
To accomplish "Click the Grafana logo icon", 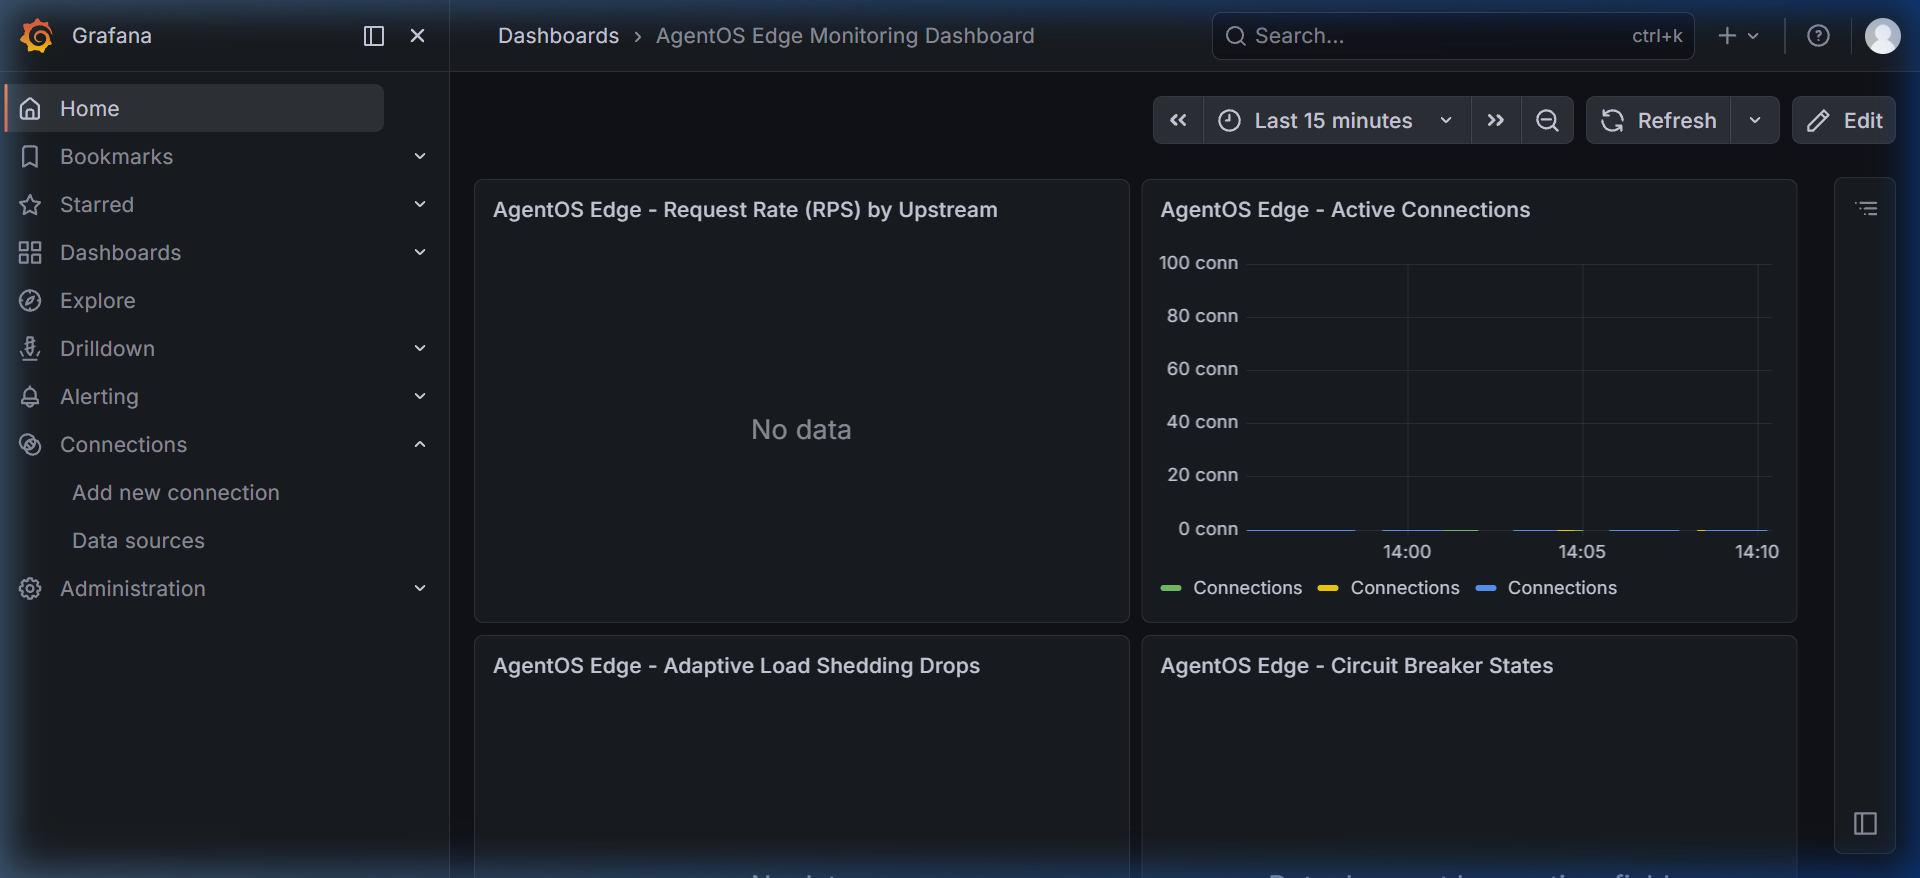I will (37, 36).
